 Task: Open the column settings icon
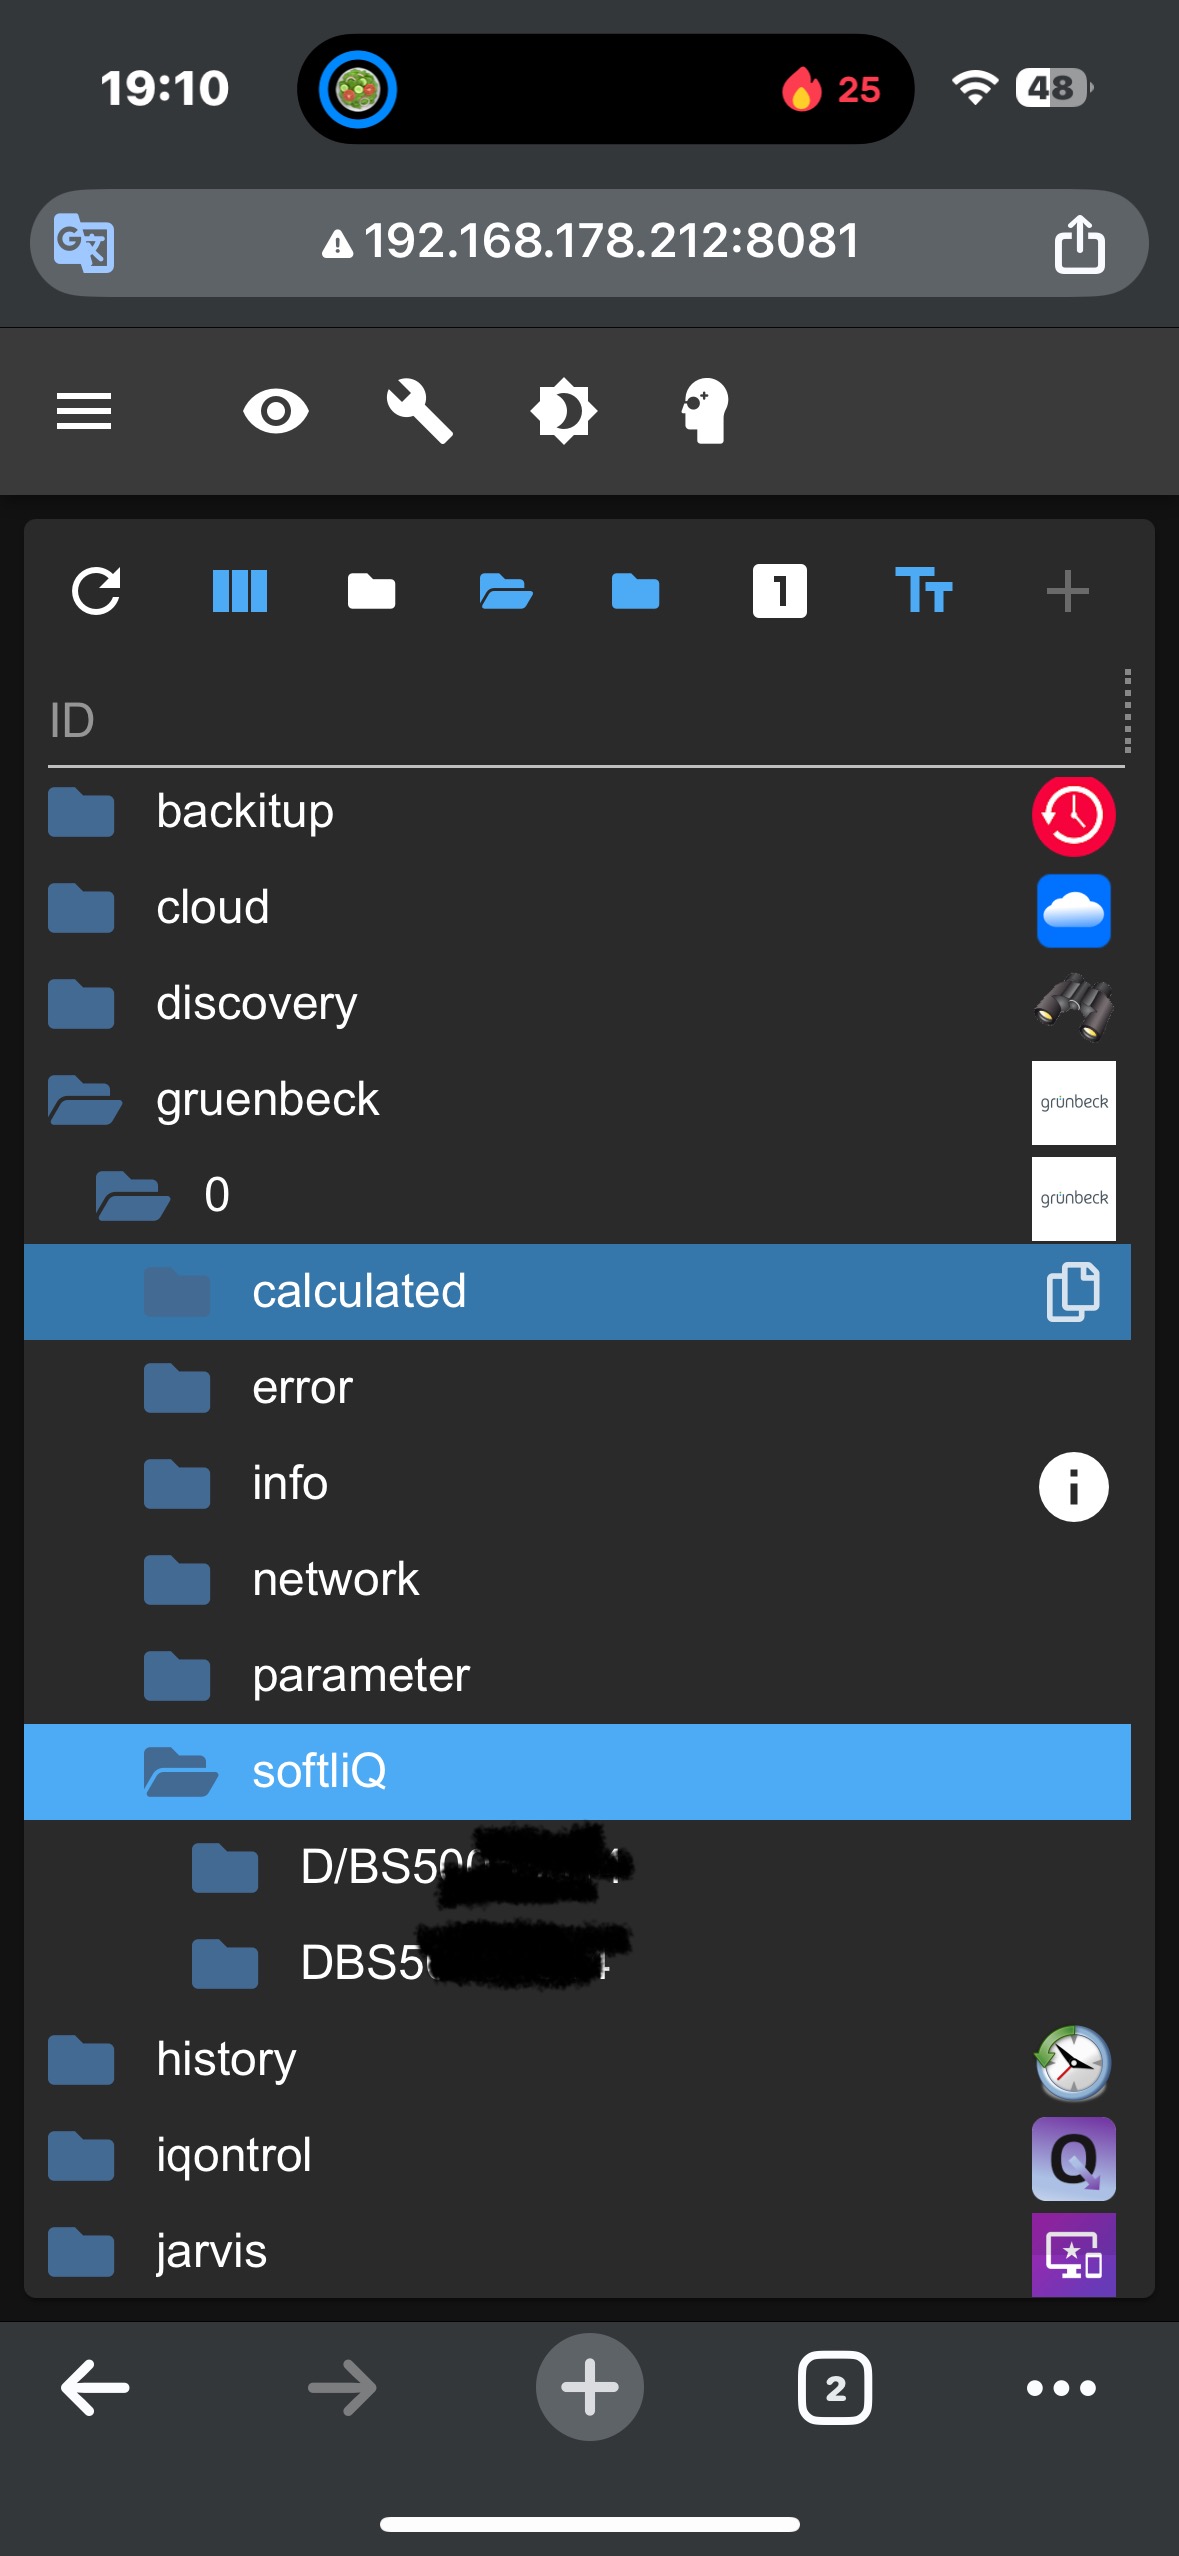click(239, 591)
